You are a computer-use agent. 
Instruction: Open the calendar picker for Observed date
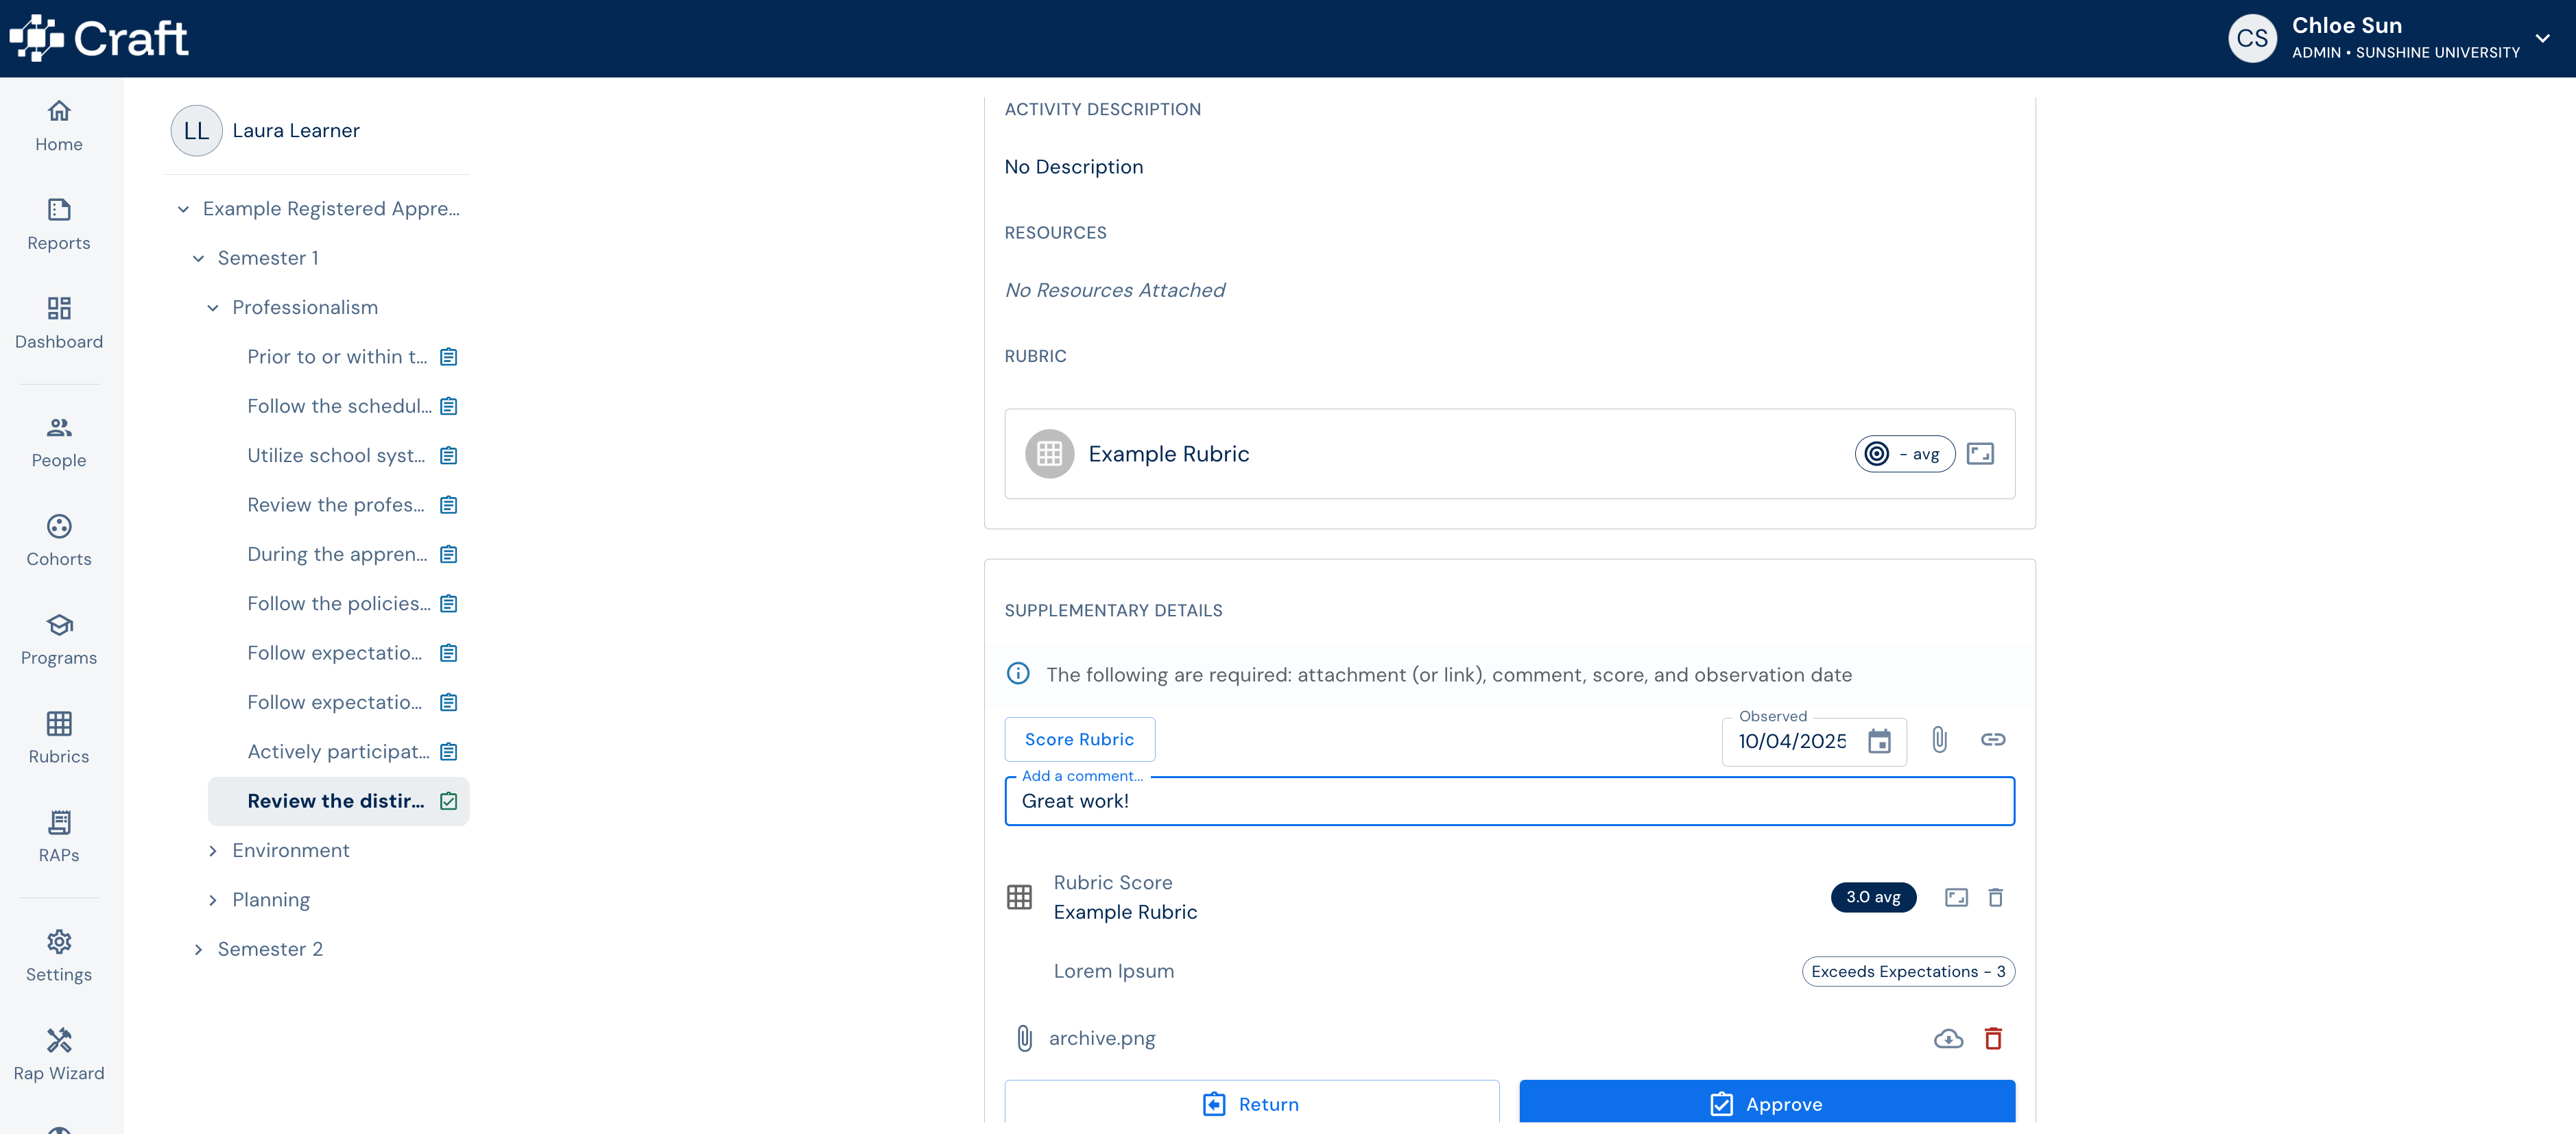[x=1879, y=741]
